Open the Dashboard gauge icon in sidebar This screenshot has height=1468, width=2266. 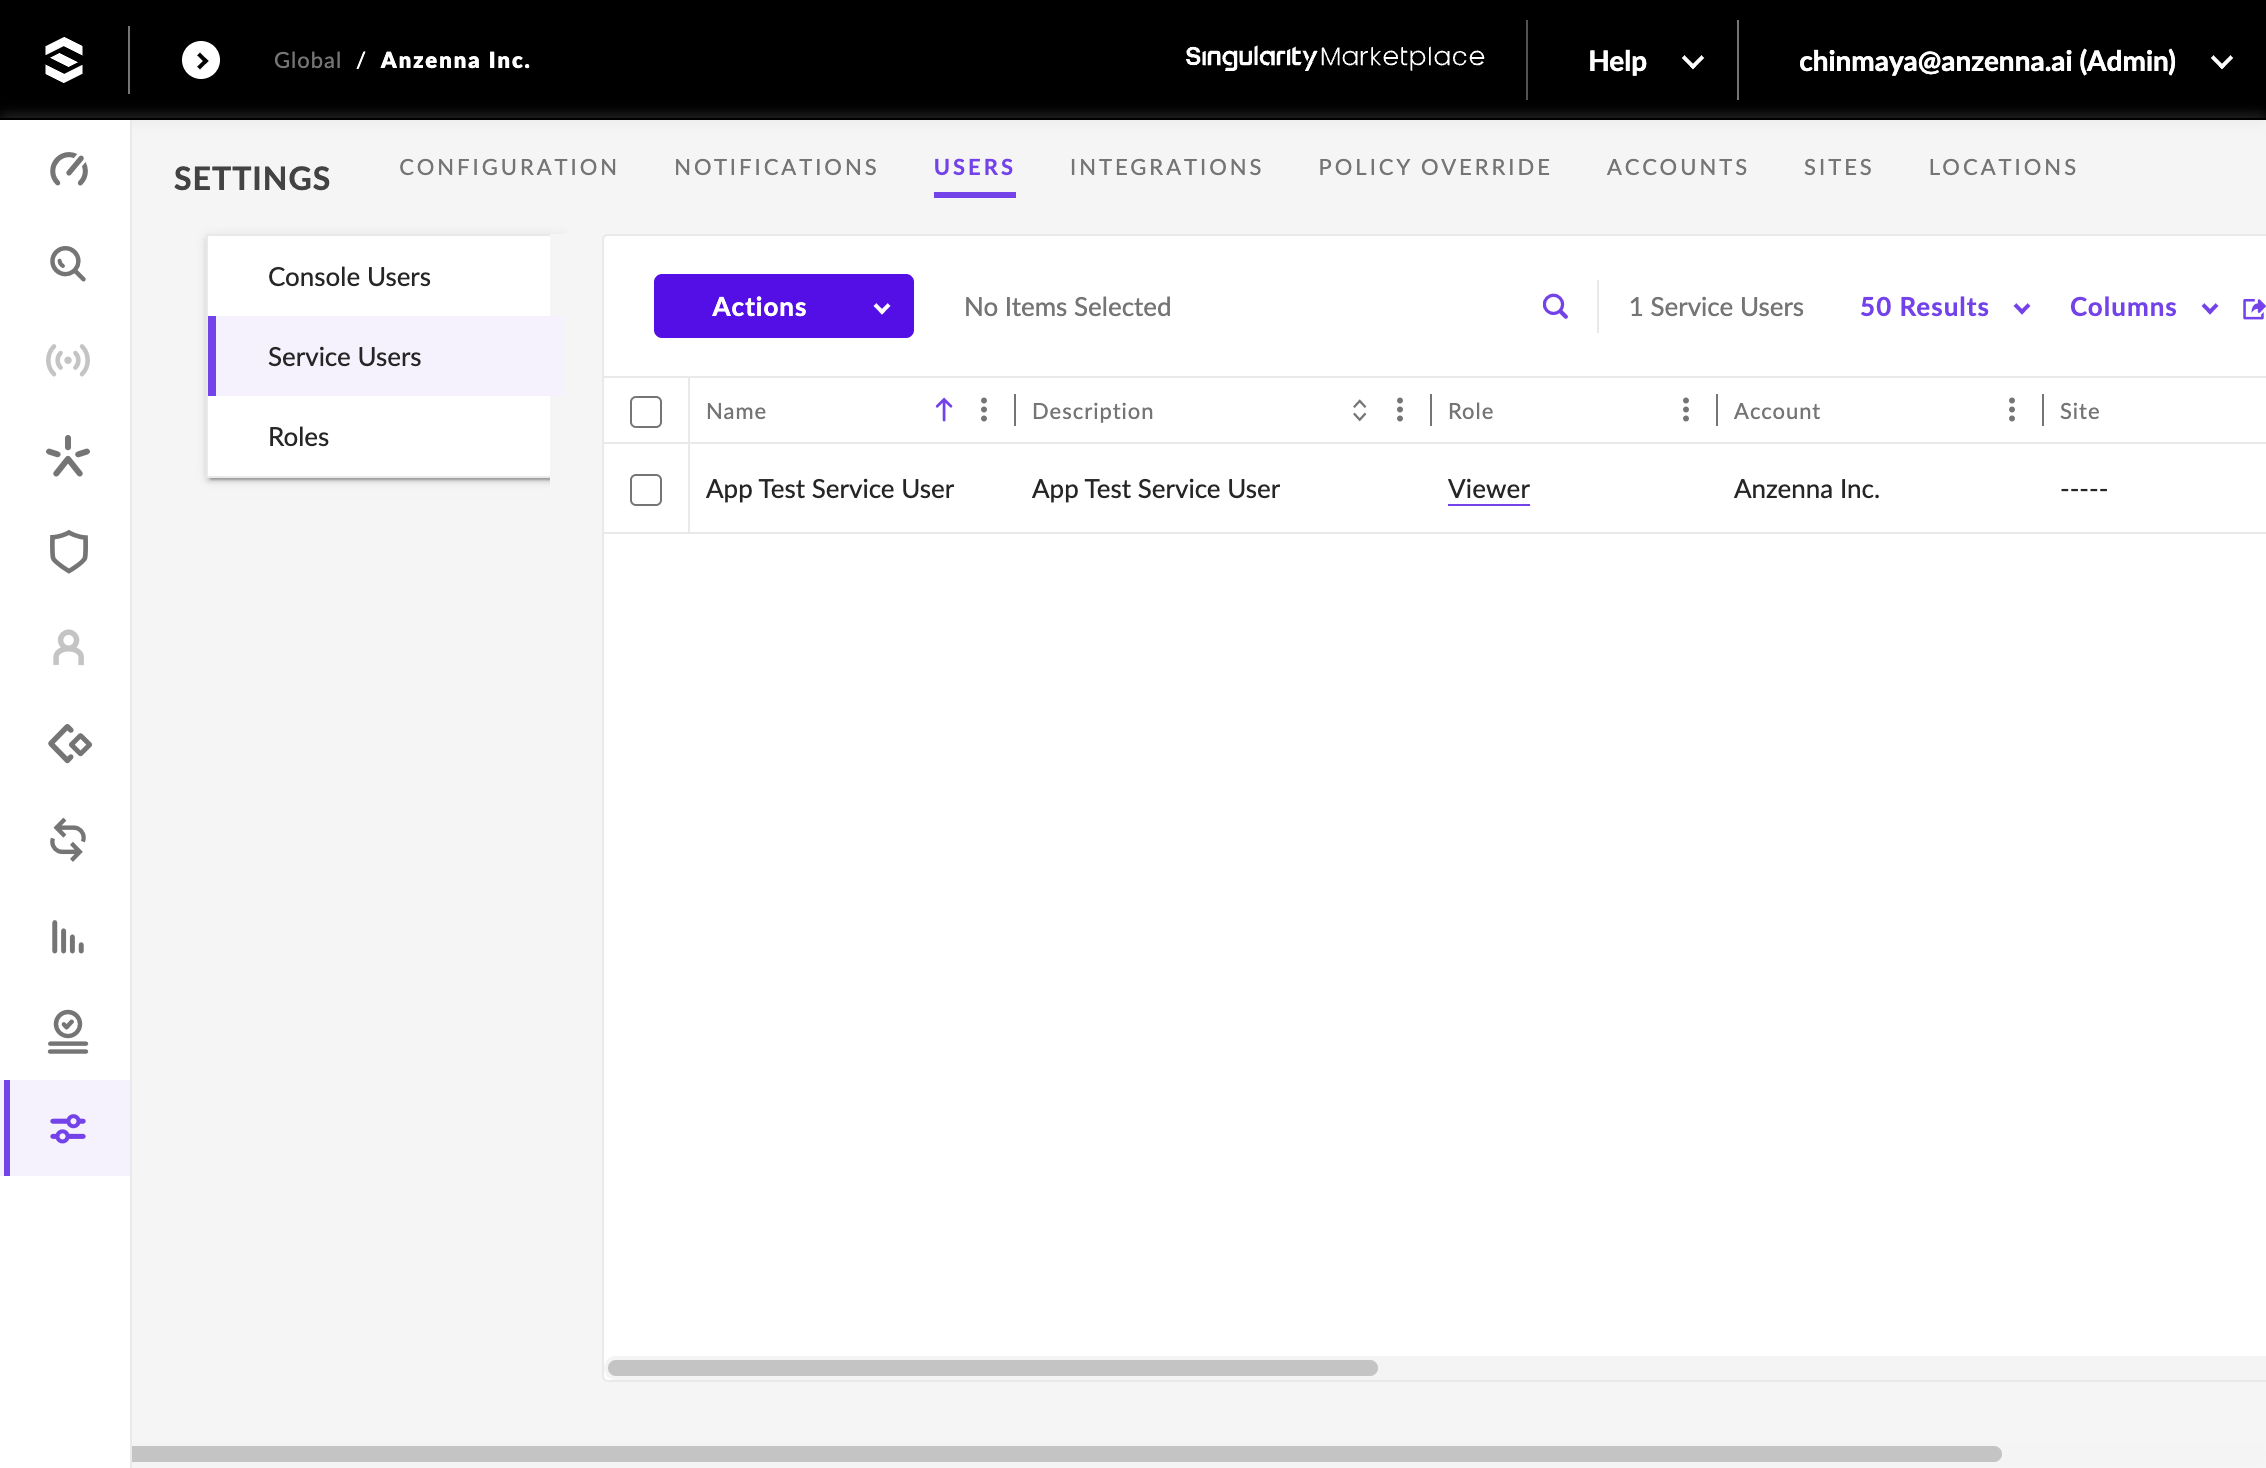coord(68,169)
